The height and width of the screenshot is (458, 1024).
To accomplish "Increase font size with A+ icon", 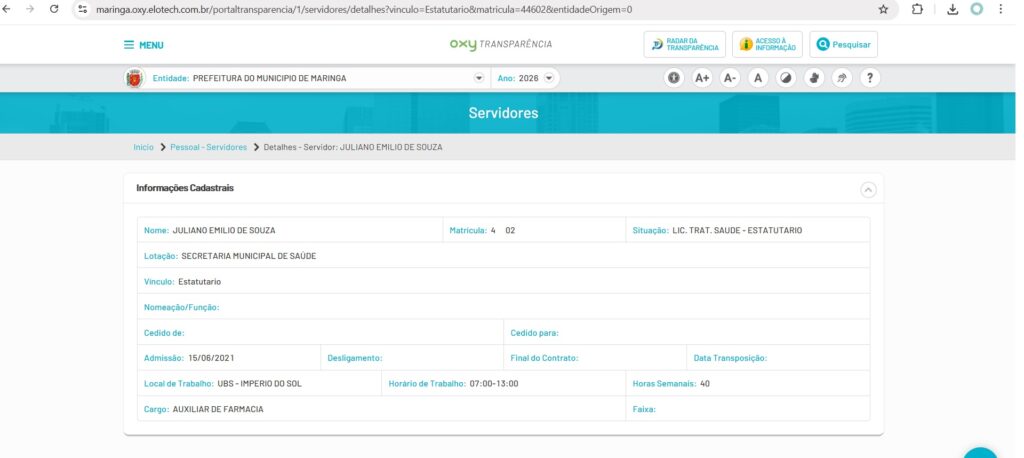I will point(702,78).
